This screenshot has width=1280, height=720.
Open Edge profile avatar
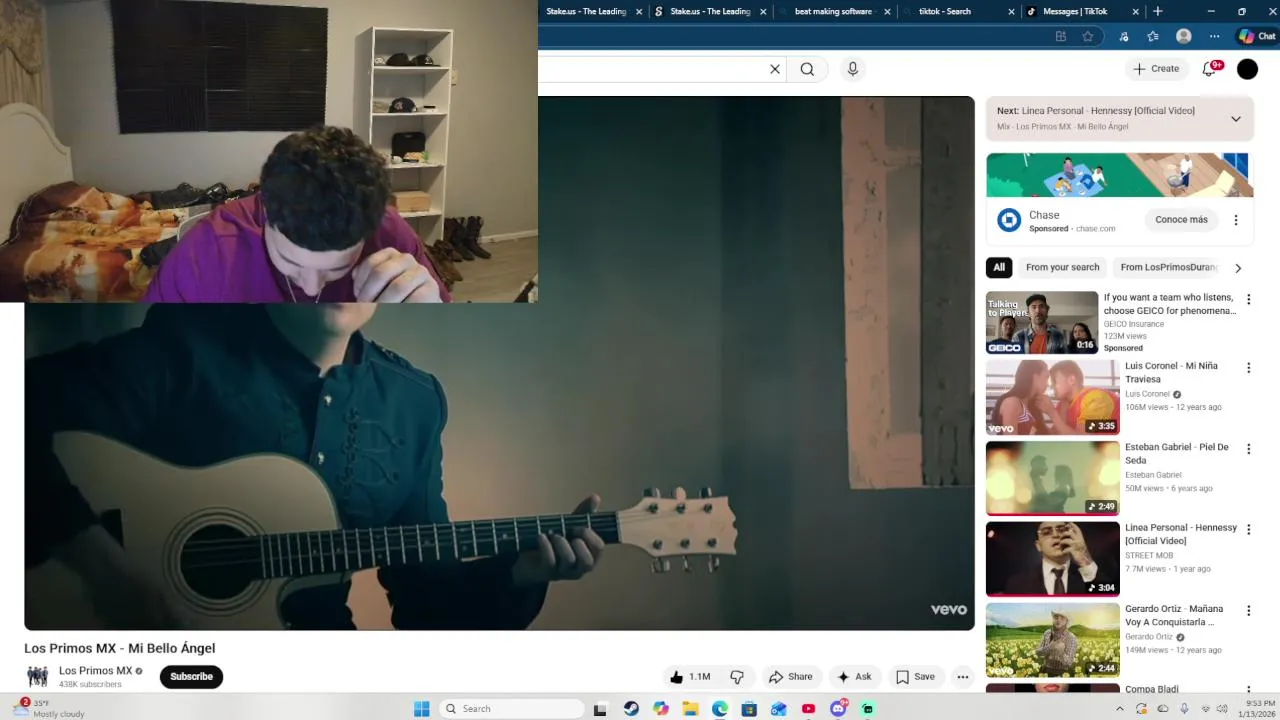click(1184, 37)
